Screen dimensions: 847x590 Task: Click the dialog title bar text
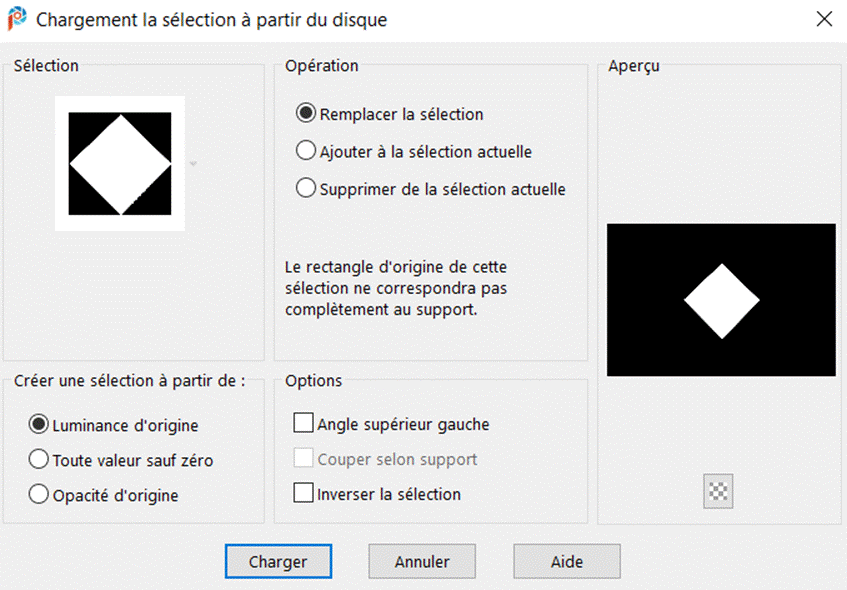pos(211,19)
